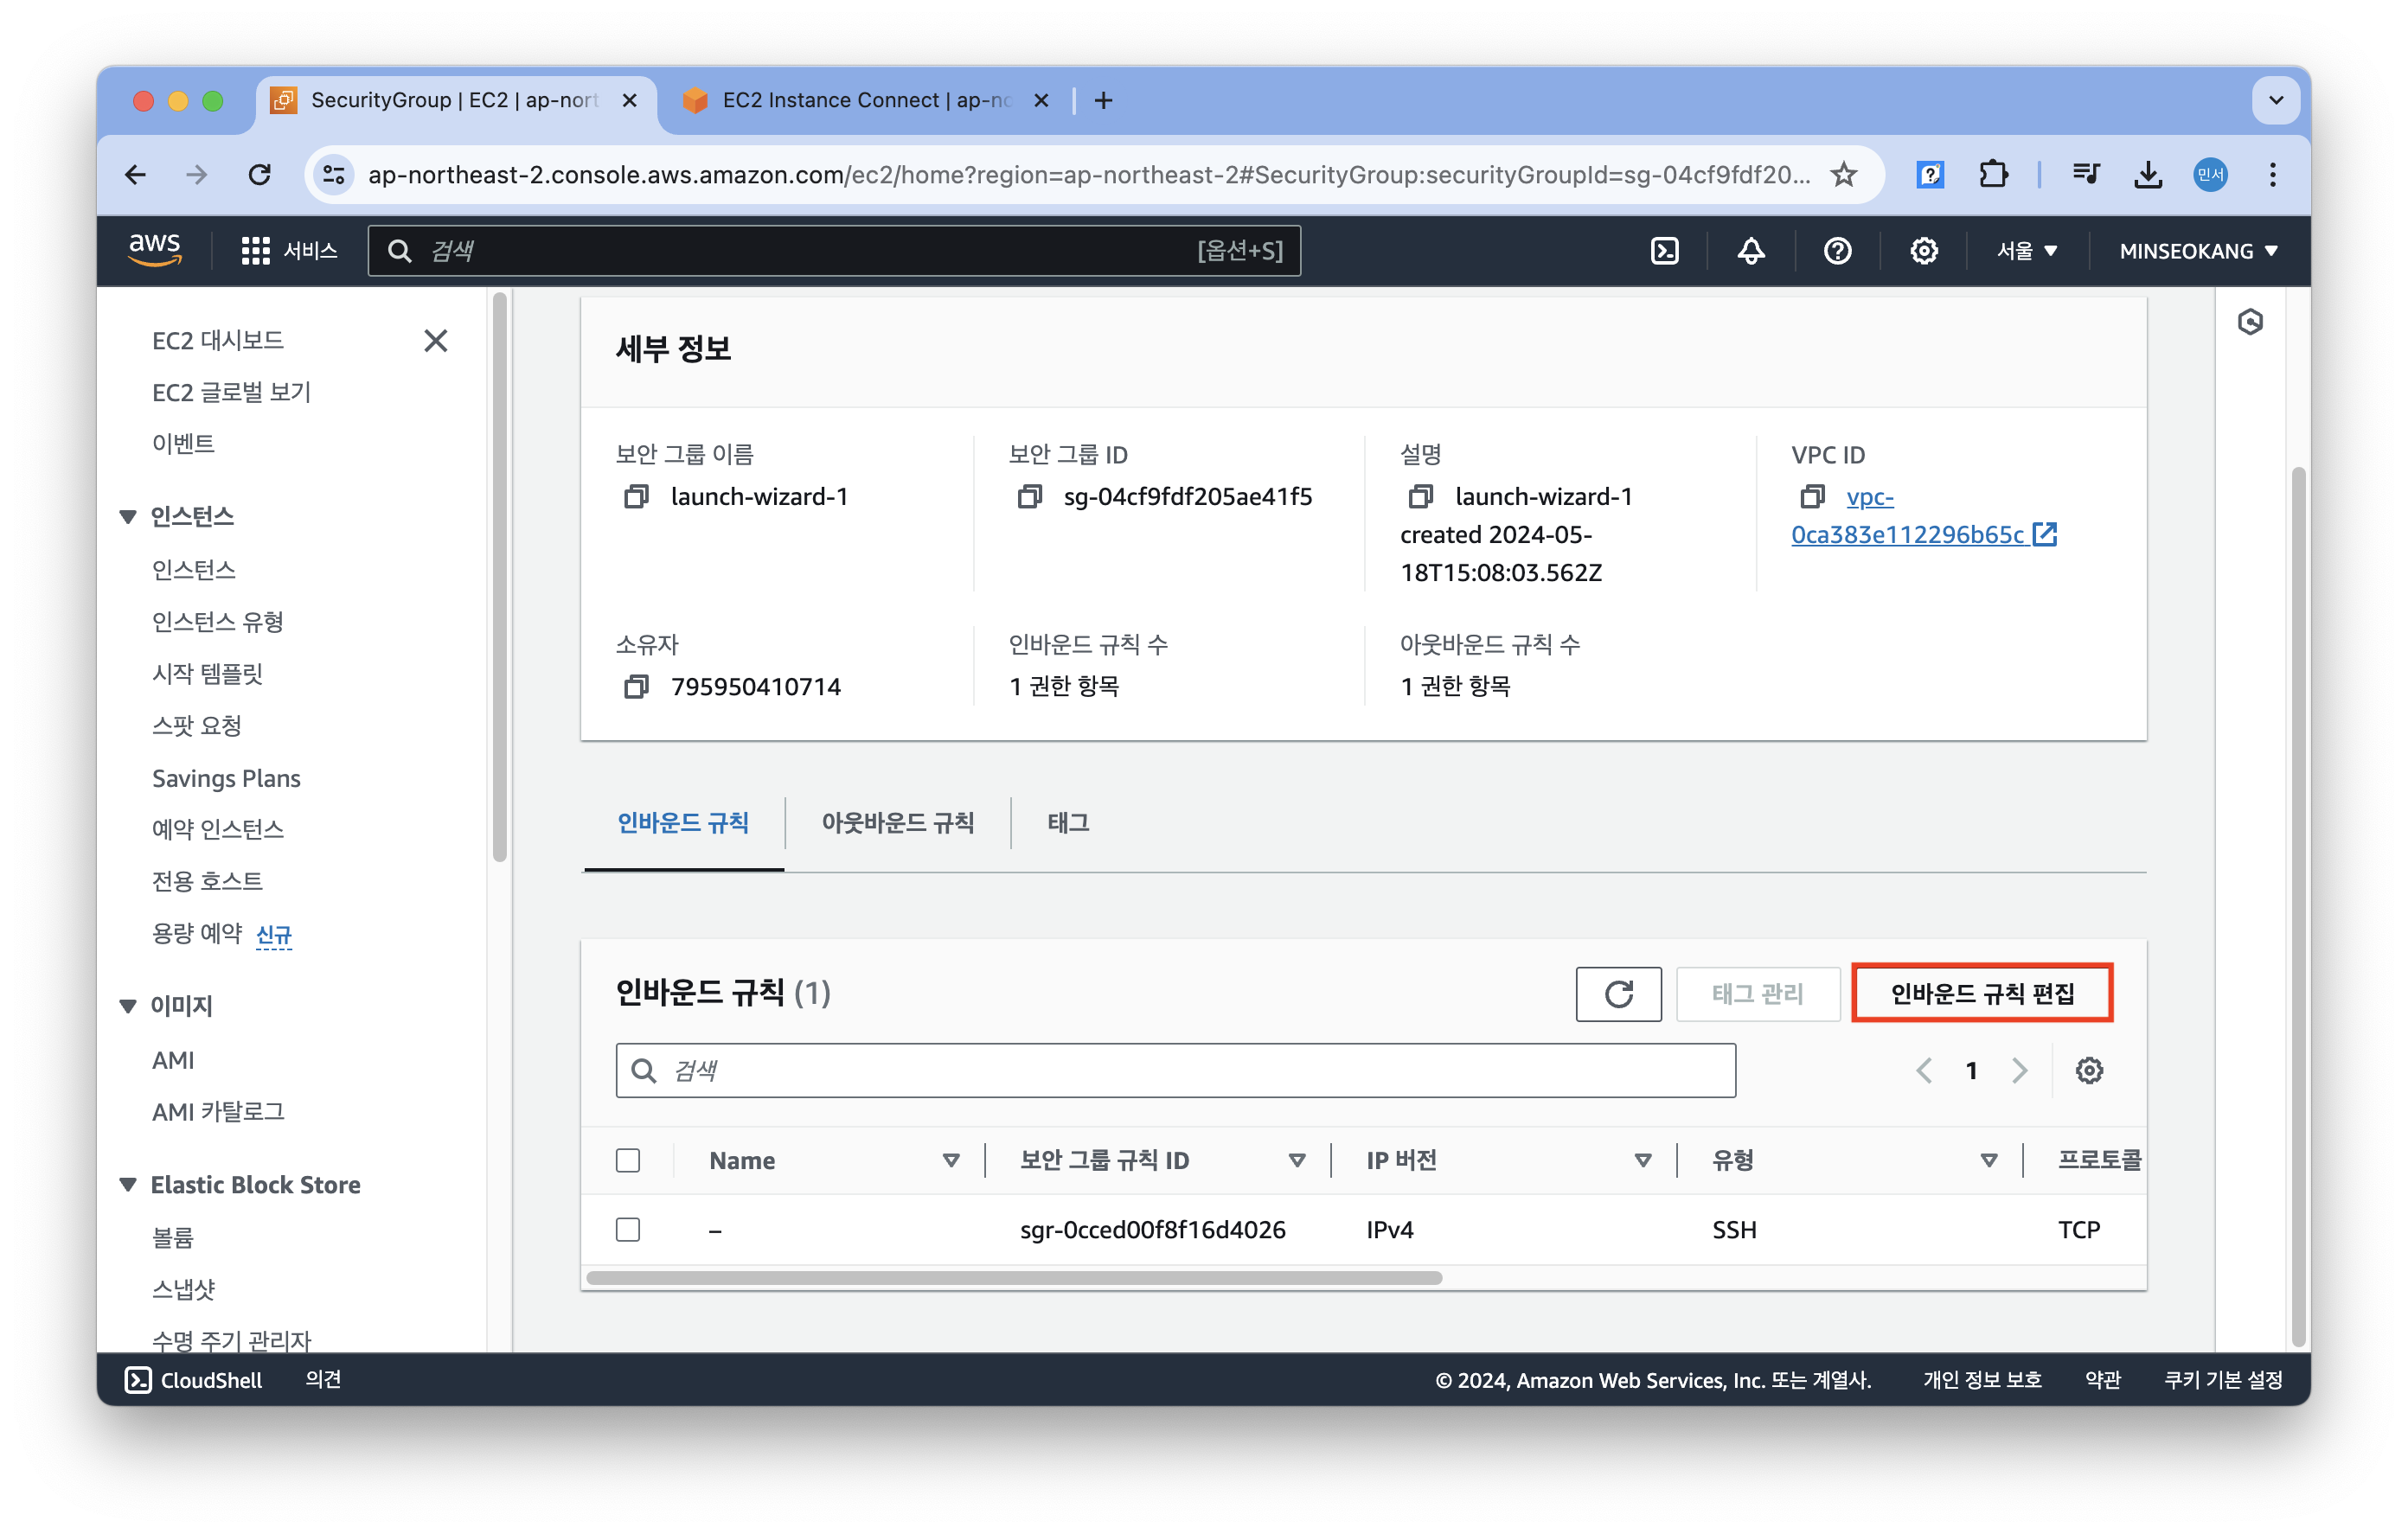Close the EC2 sidebar navigation
This screenshot has width=2408, height=1534.
pyautogui.click(x=435, y=341)
